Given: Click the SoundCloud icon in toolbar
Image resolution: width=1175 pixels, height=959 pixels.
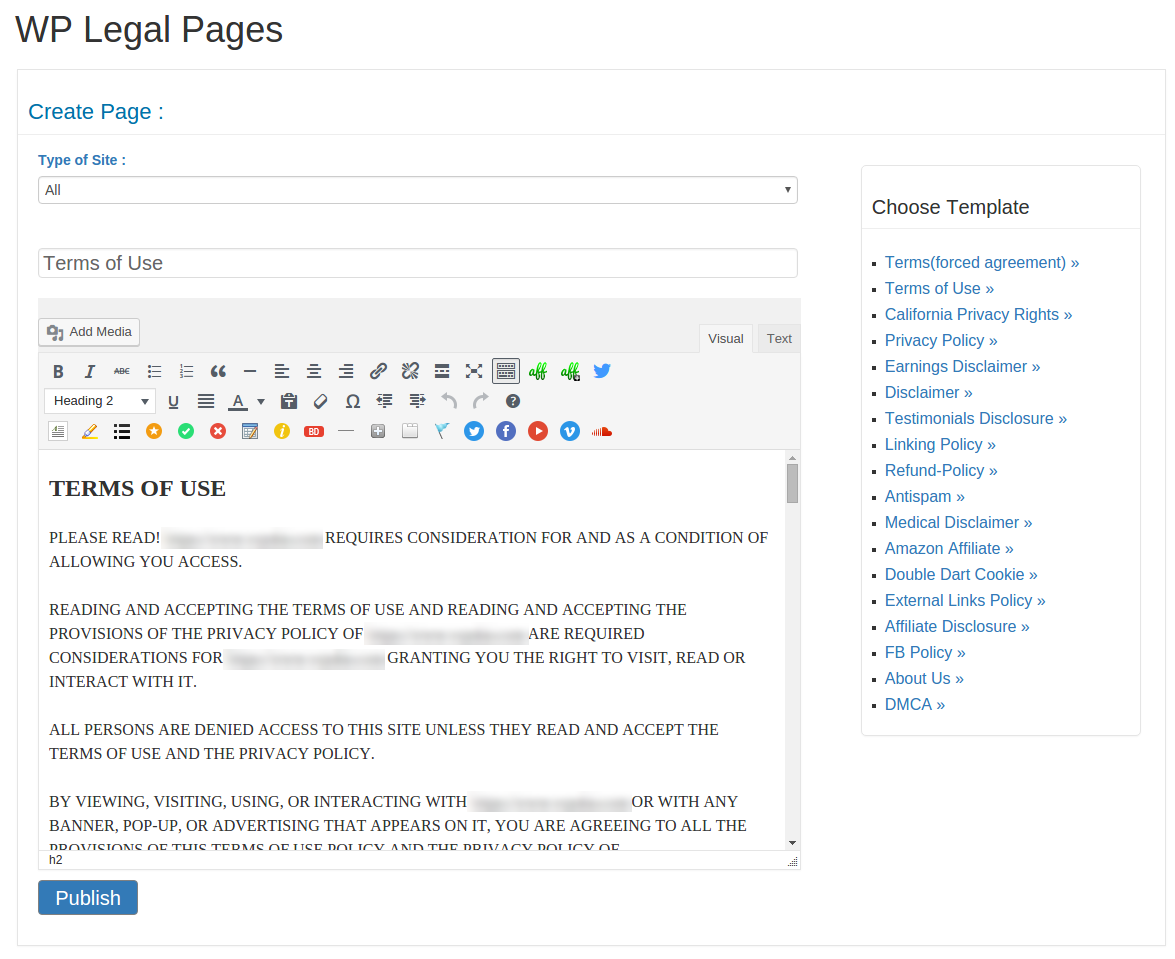Looking at the screenshot, I should [601, 431].
